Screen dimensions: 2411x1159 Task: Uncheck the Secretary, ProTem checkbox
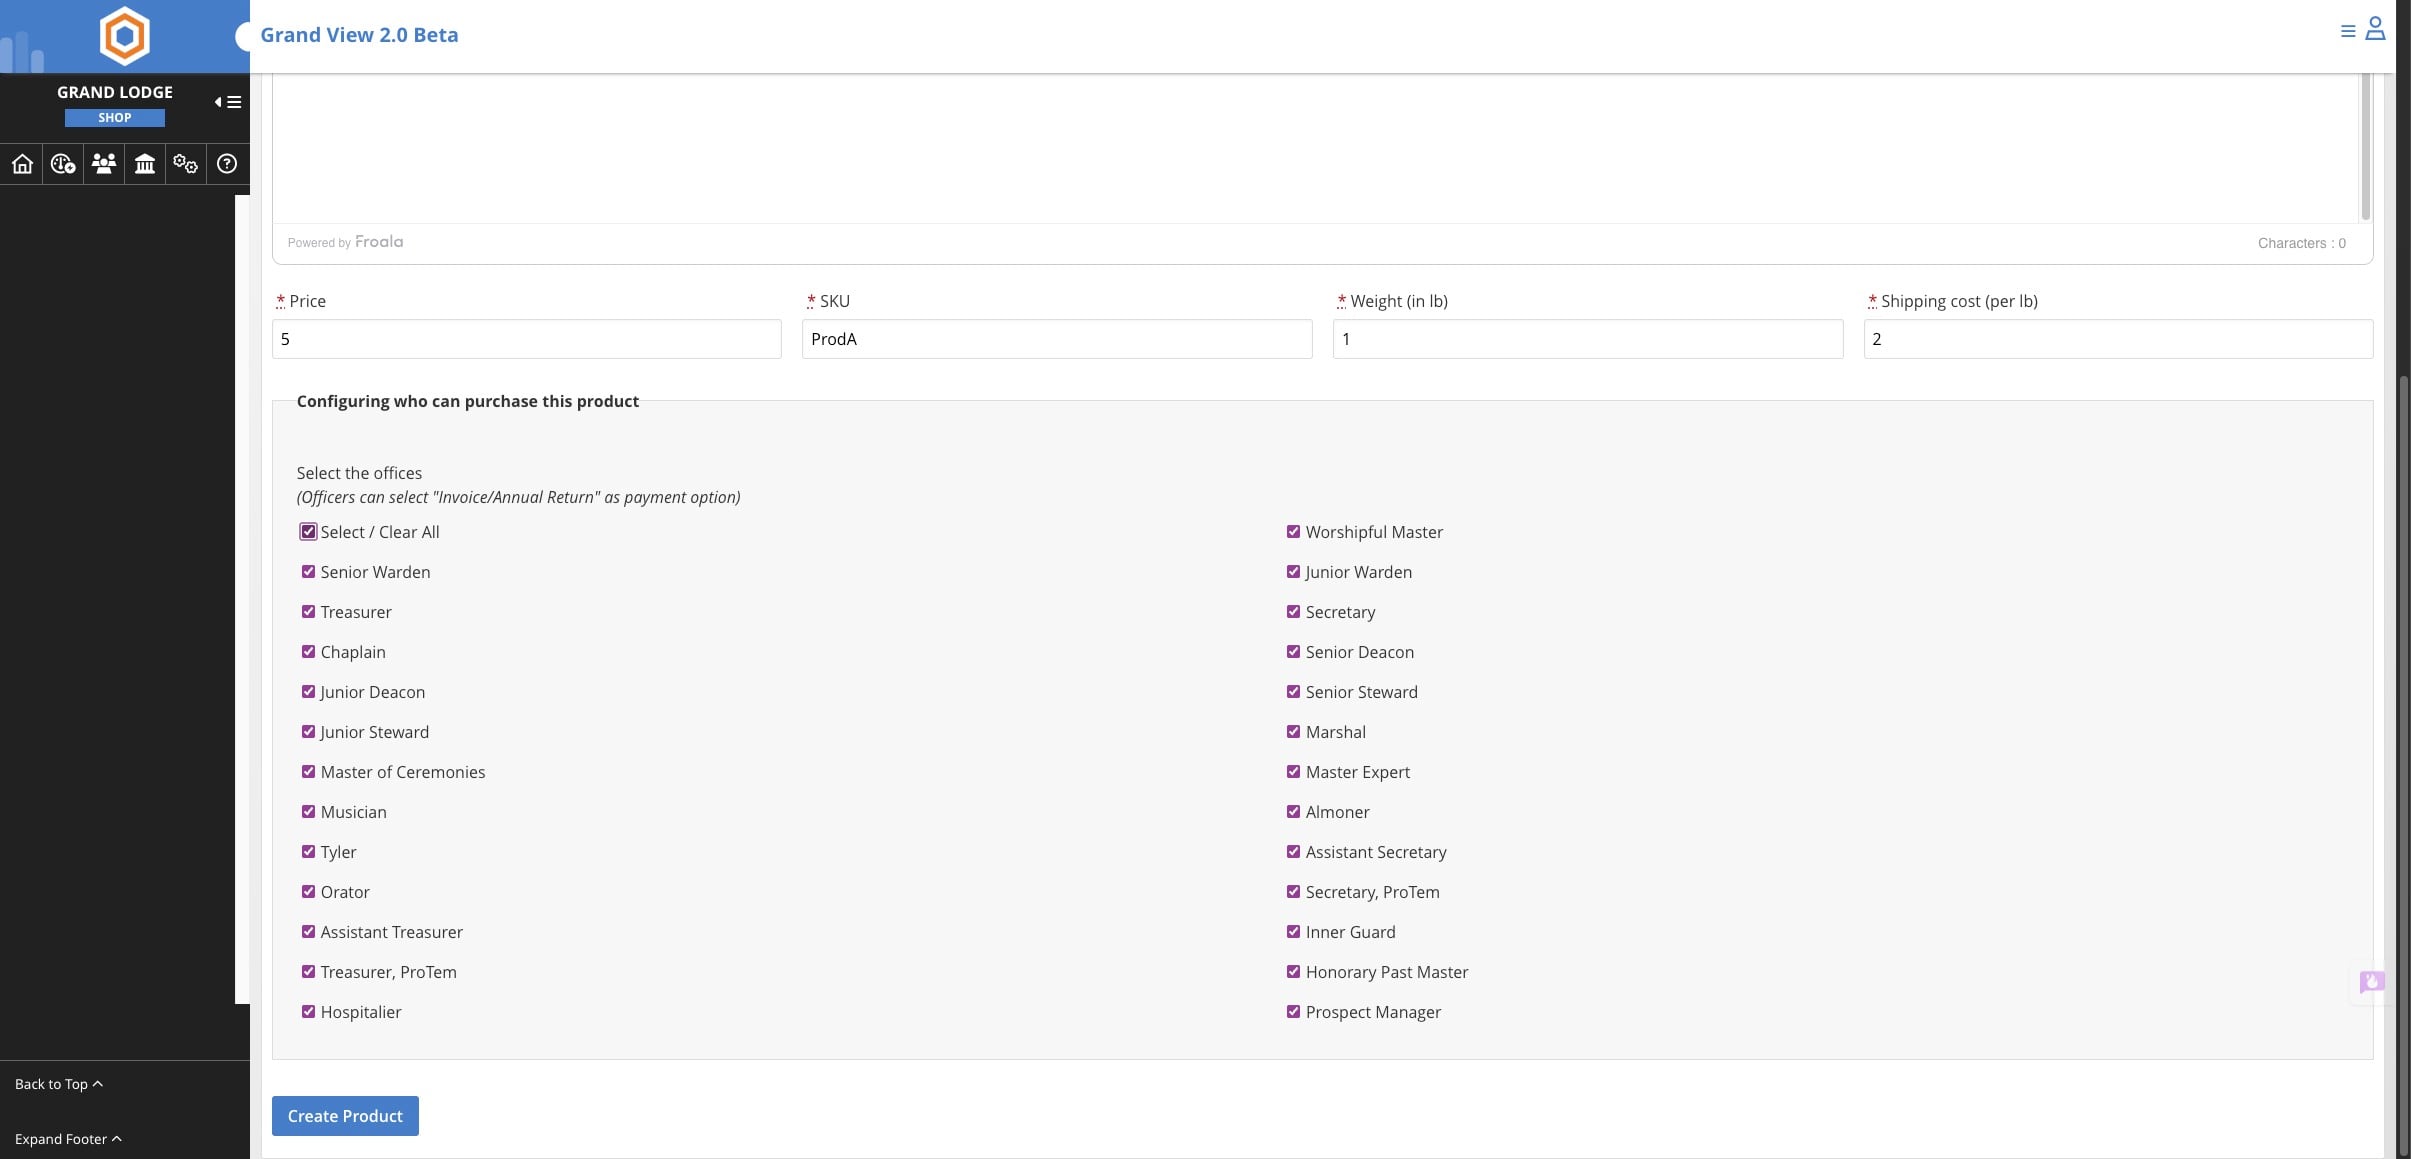[1293, 892]
